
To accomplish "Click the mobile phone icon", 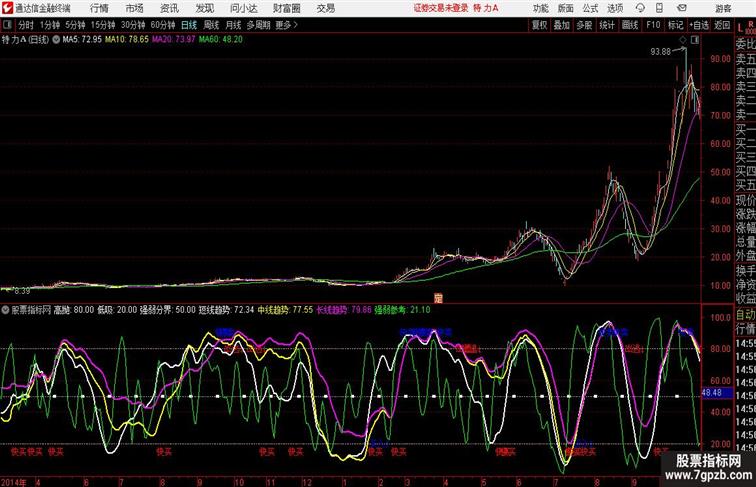I will pyautogui.click(x=659, y=8).
